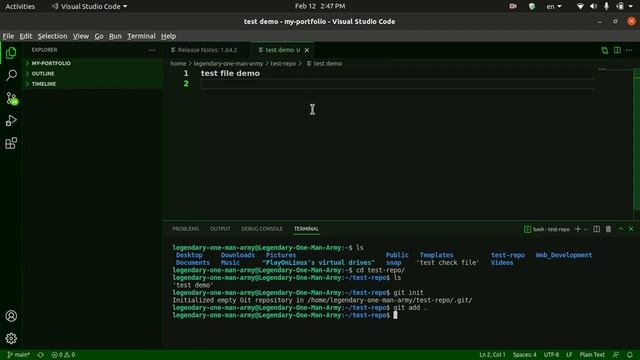Viewport: 640px width, 360px height.
Task: Select the bash - test-repo terminal label
Action: point(547,229)
